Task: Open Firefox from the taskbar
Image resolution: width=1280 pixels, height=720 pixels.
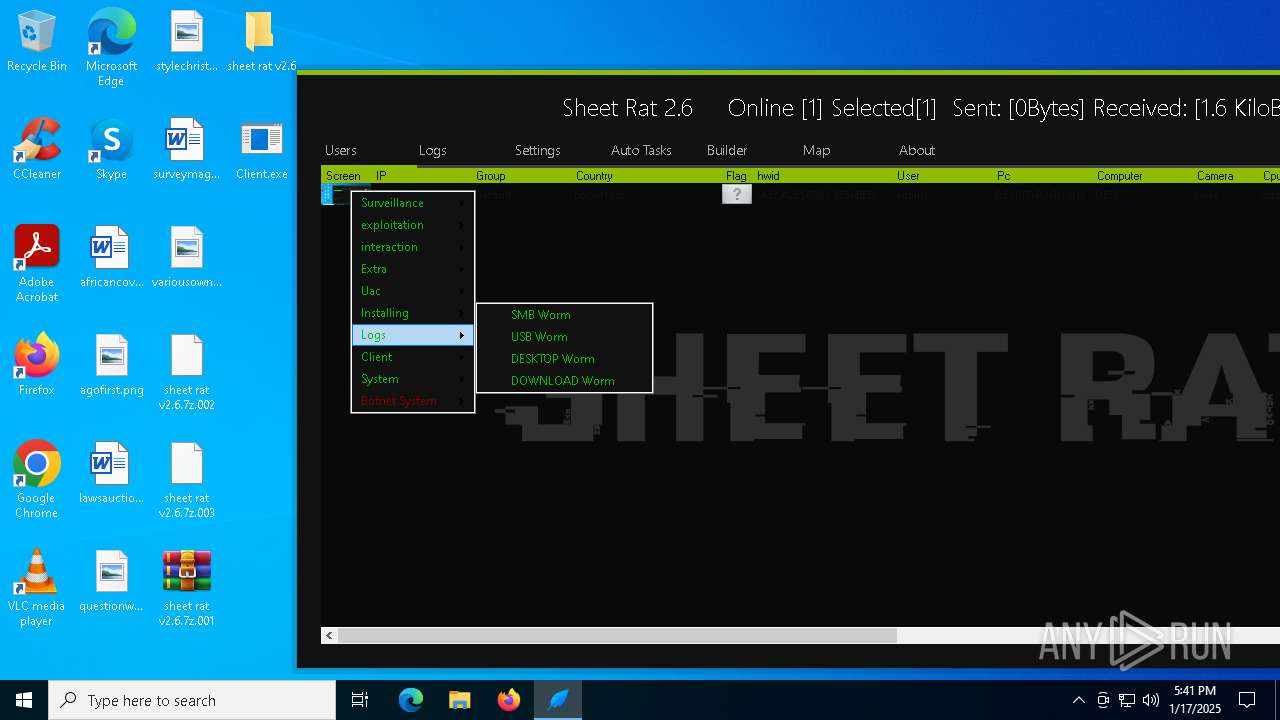Action: [509, 700]
